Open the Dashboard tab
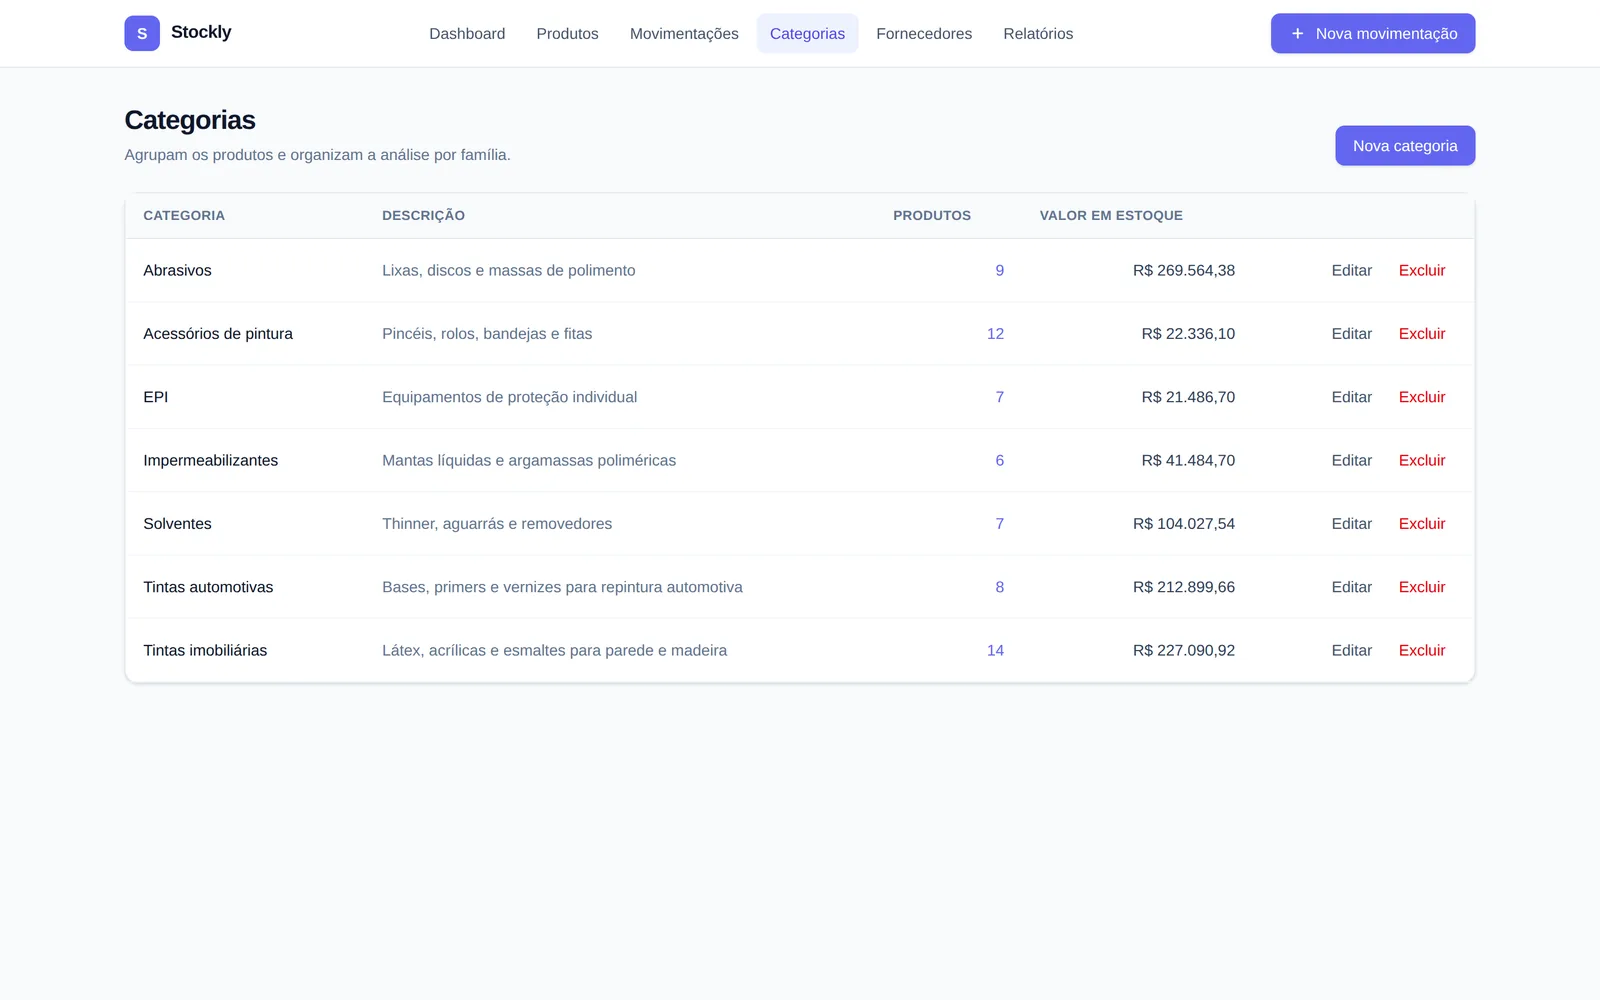 point(467,33)
